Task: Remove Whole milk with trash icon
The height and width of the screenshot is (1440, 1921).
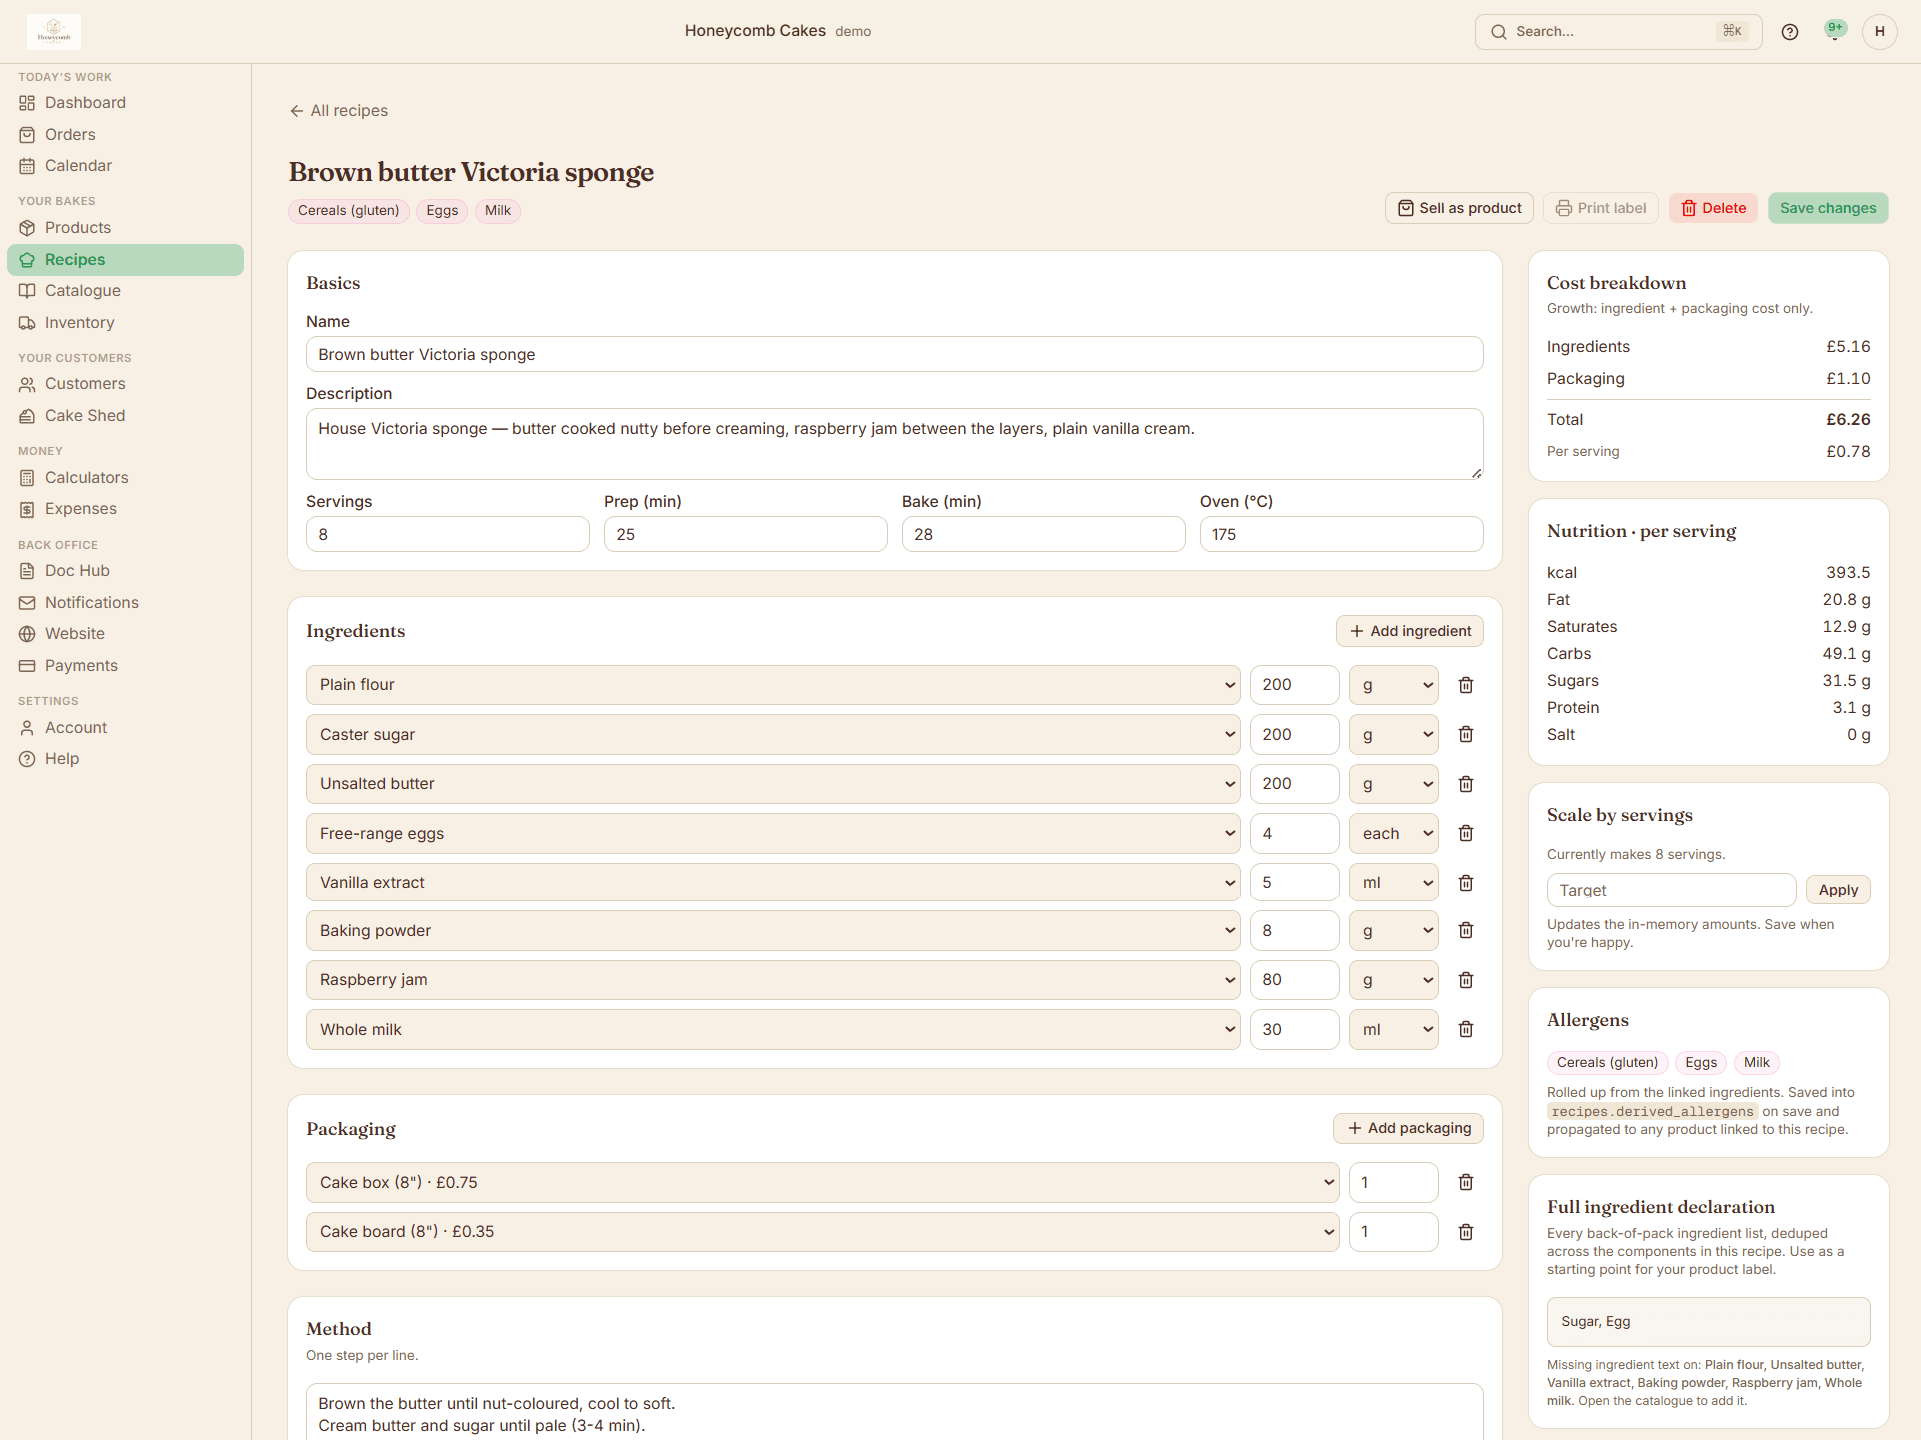Action: coord(1465,1029)
